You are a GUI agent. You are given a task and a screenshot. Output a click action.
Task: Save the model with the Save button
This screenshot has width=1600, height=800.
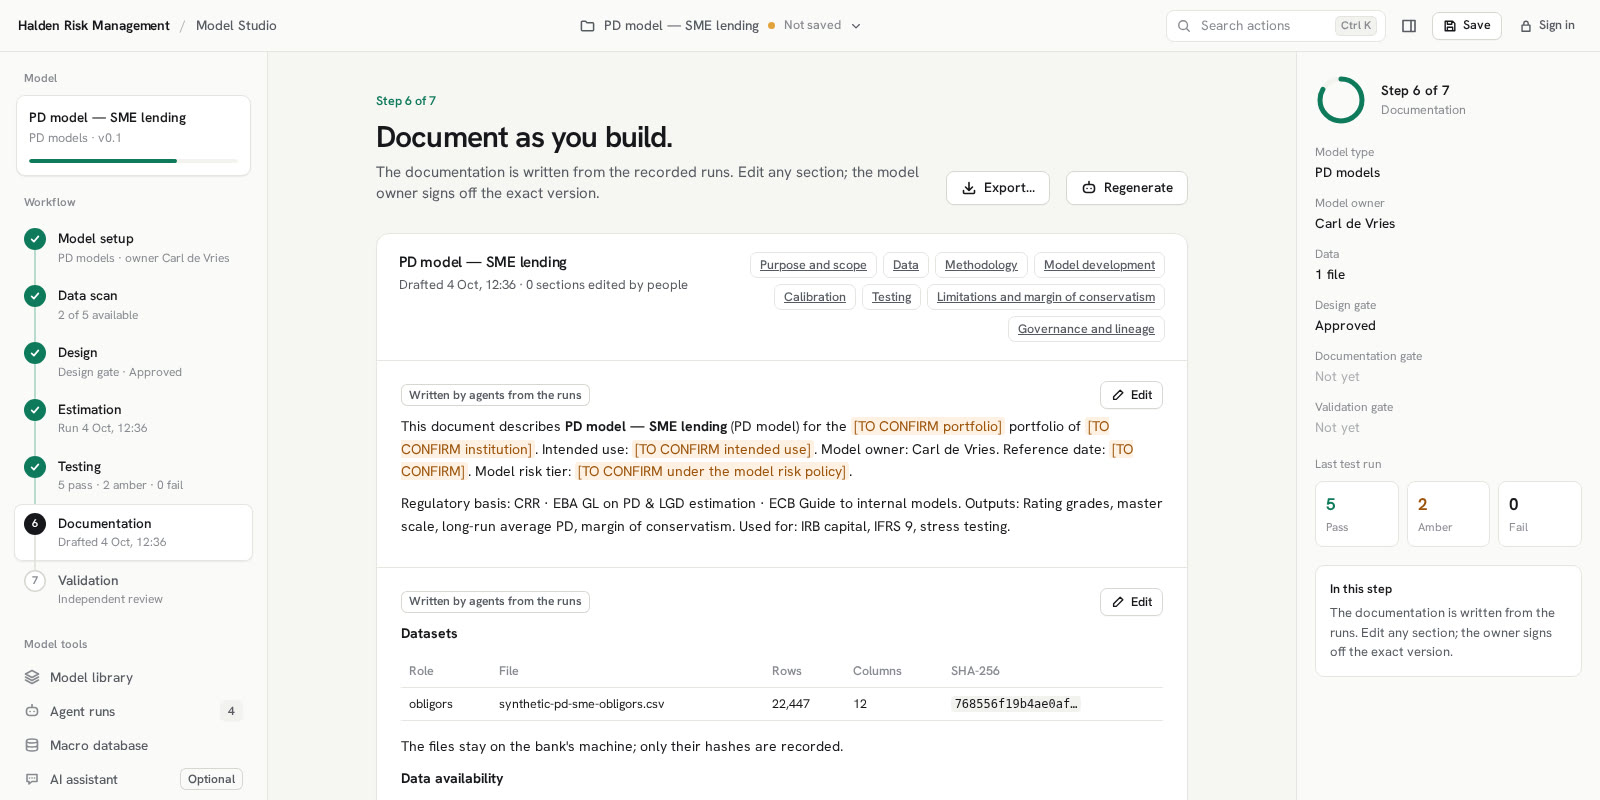tap(1467, 26)
